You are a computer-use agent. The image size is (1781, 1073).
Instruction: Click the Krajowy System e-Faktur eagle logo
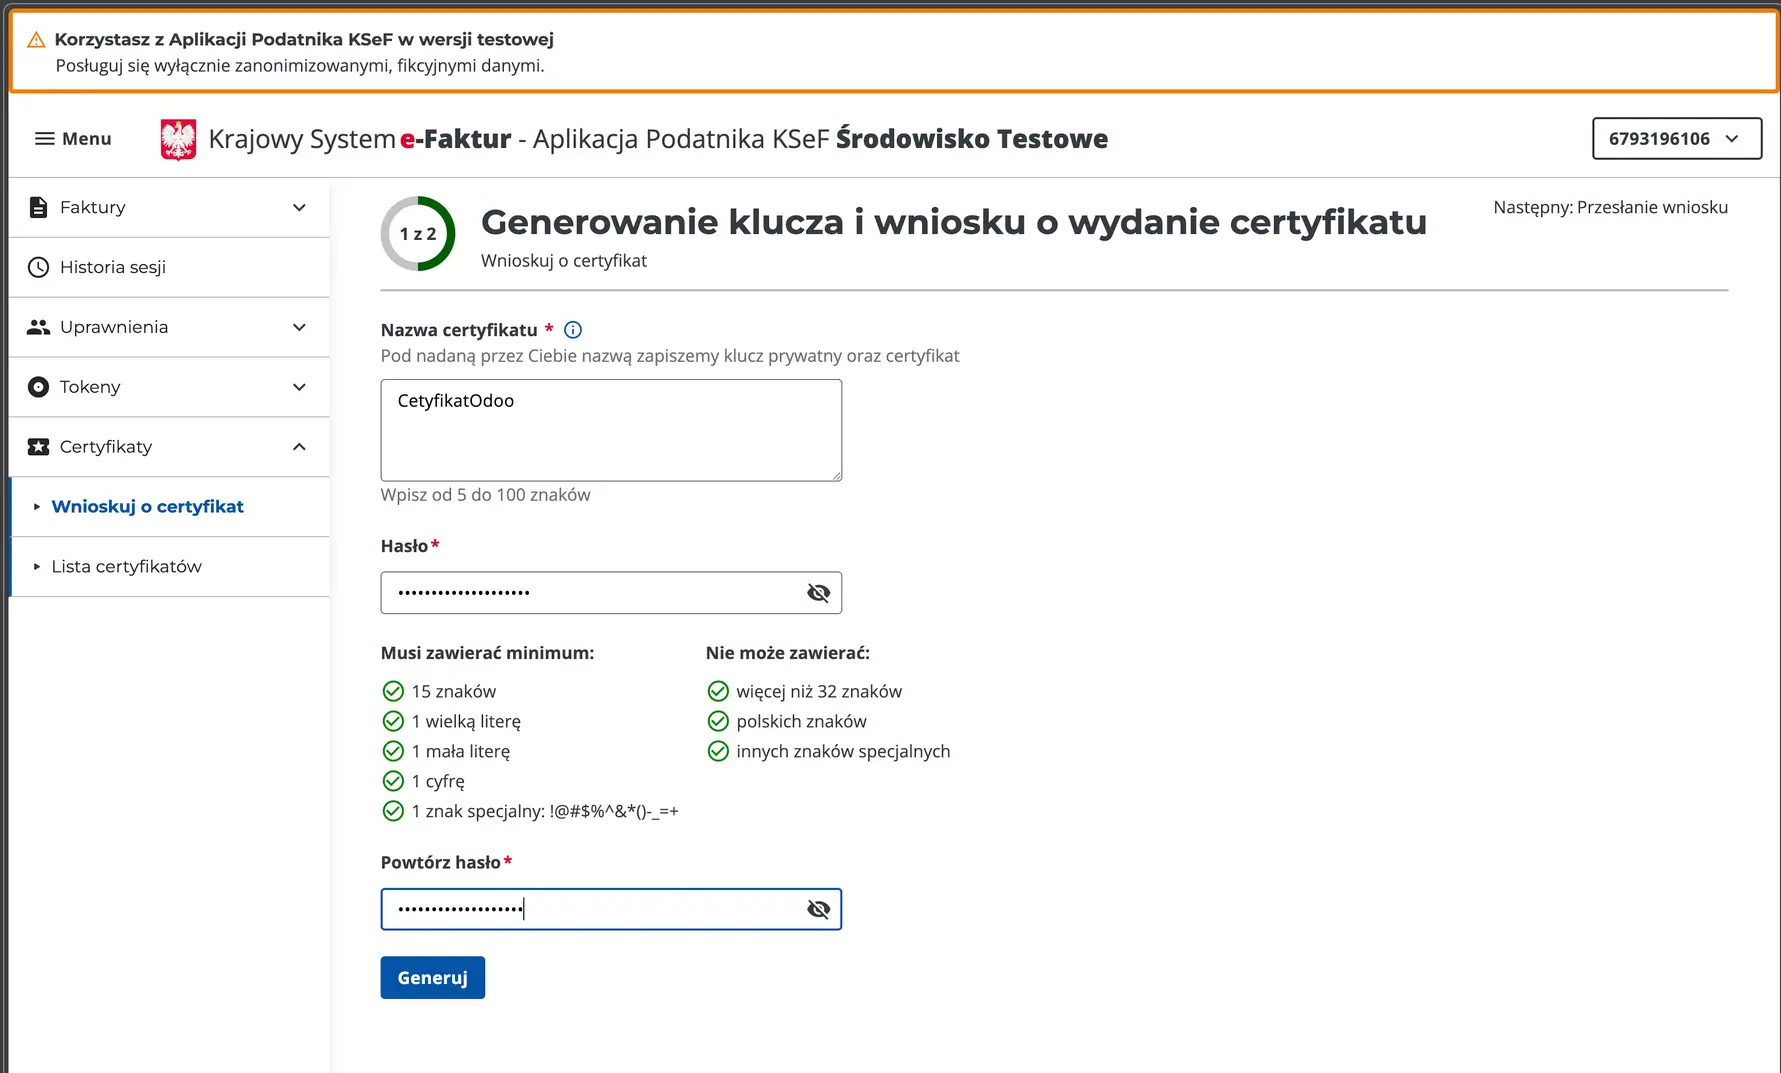178,138
